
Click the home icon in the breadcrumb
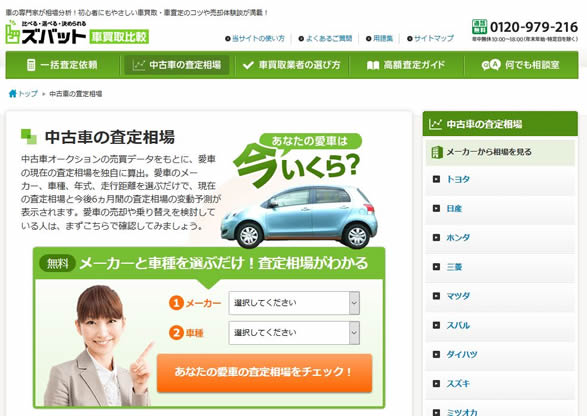(x=13, y=93)
